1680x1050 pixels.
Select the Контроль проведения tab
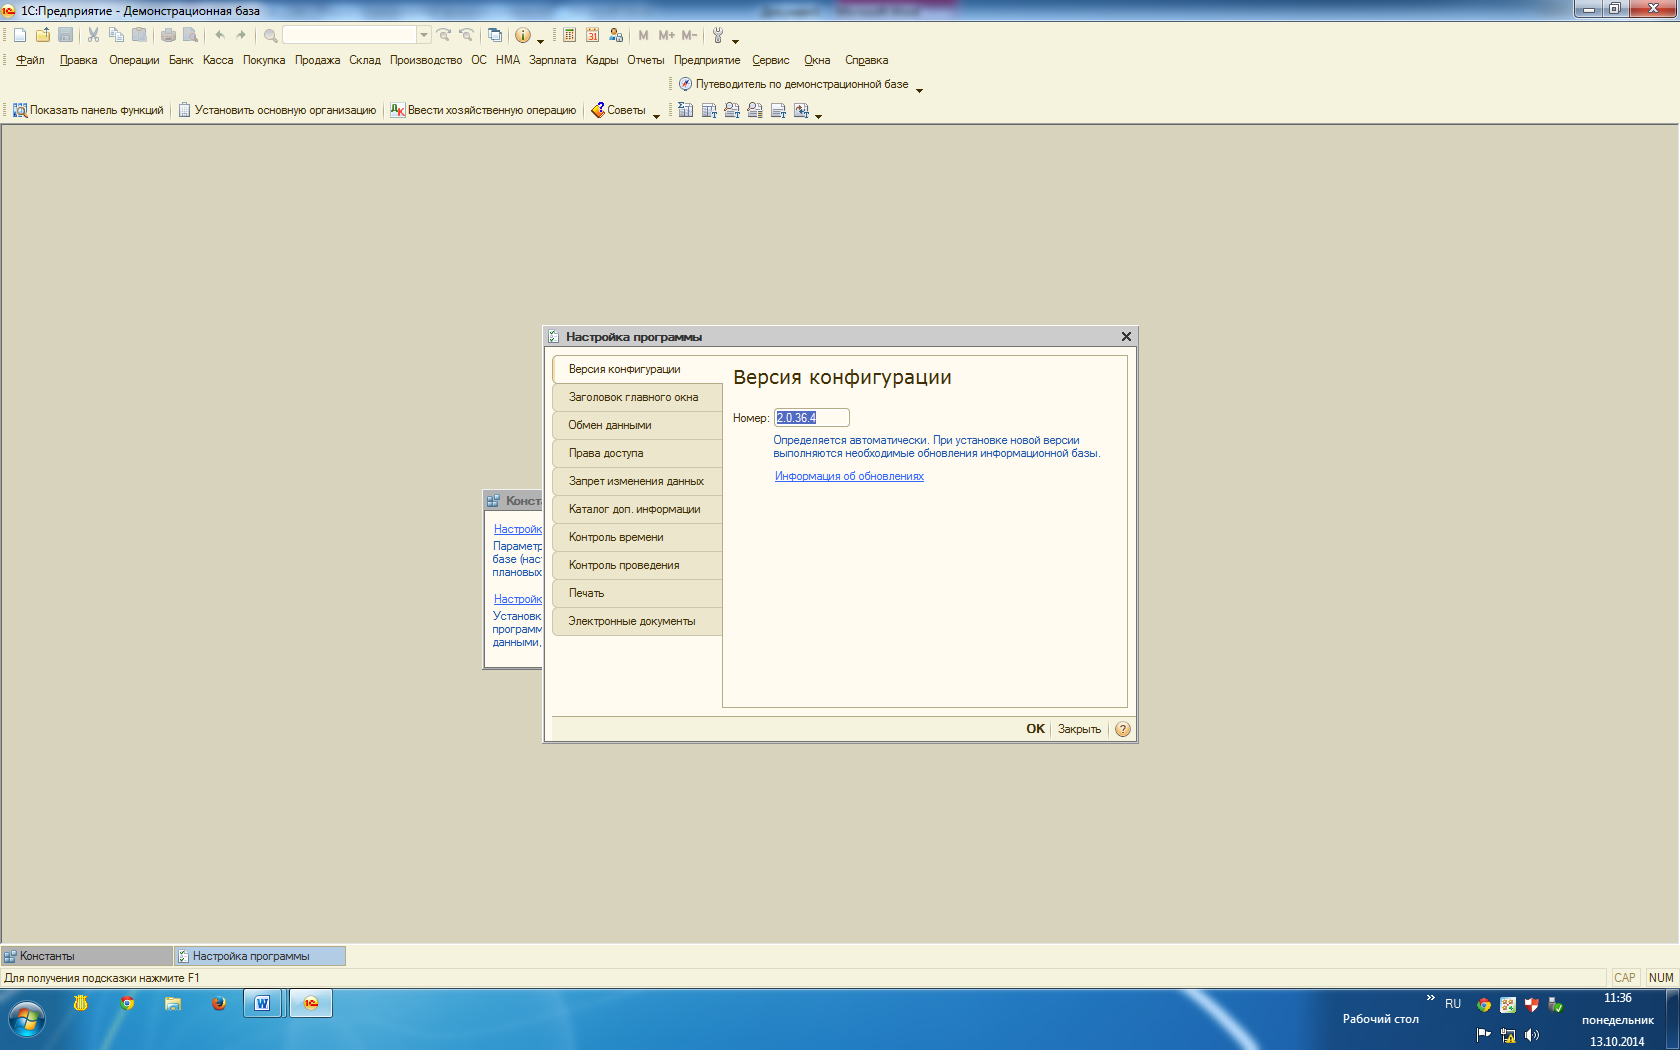click(x=637, y=565)
